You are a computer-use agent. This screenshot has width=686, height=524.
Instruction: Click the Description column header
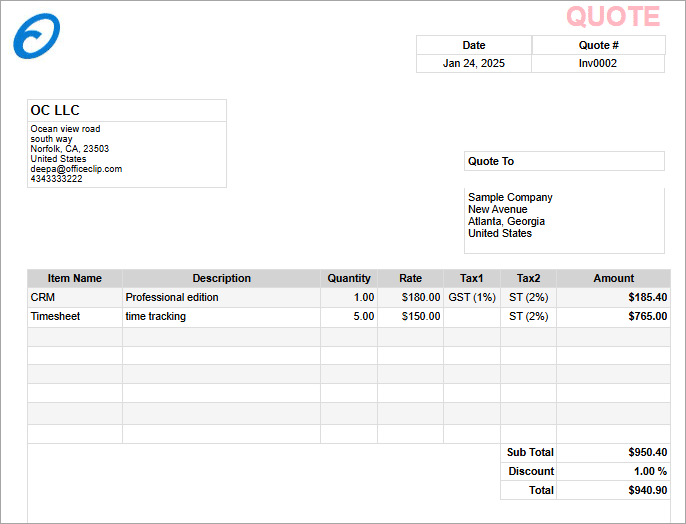(x=221, y=278)
